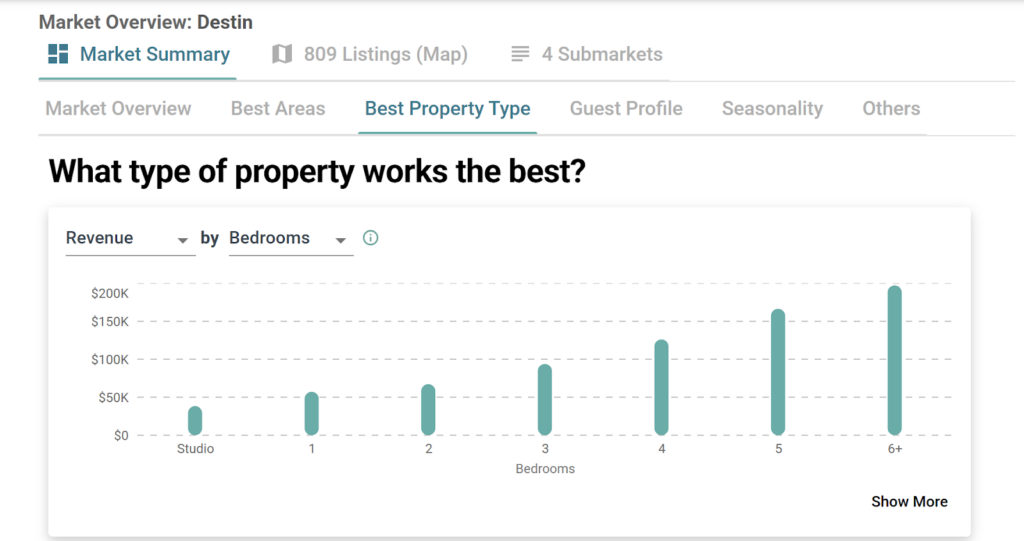Image resolution: width=1024 pixels, height=541 pixels.
Task: Open the Best Areas tab
Action: tap(278, 109)
